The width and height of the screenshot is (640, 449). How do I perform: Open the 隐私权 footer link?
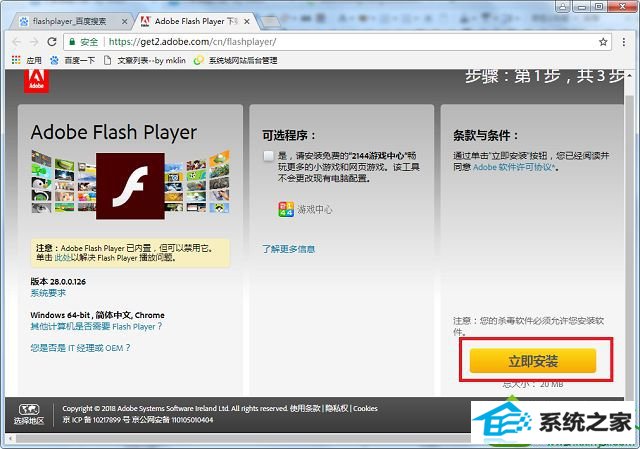337,408
